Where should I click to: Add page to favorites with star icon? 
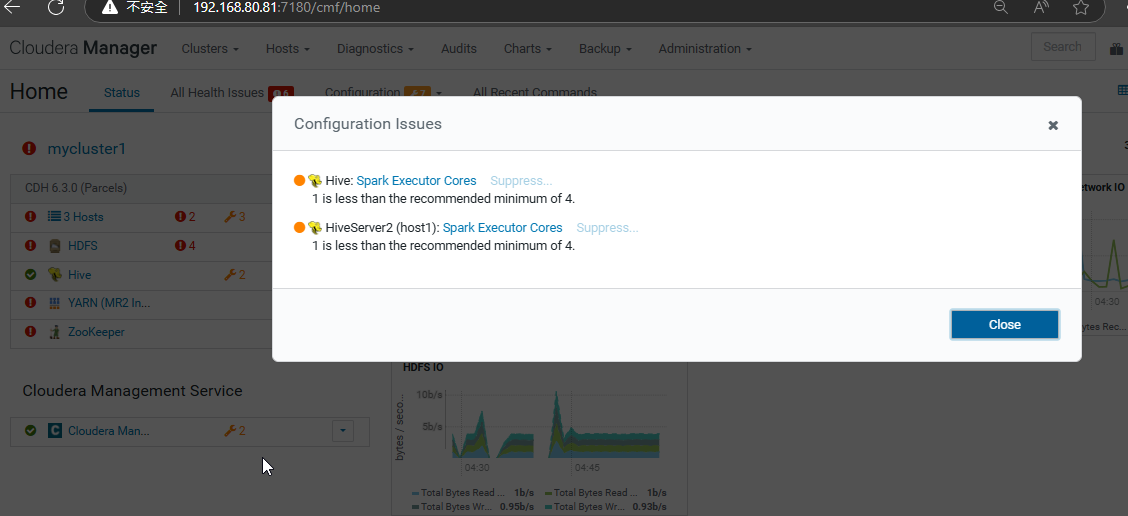pos(1081,7)
